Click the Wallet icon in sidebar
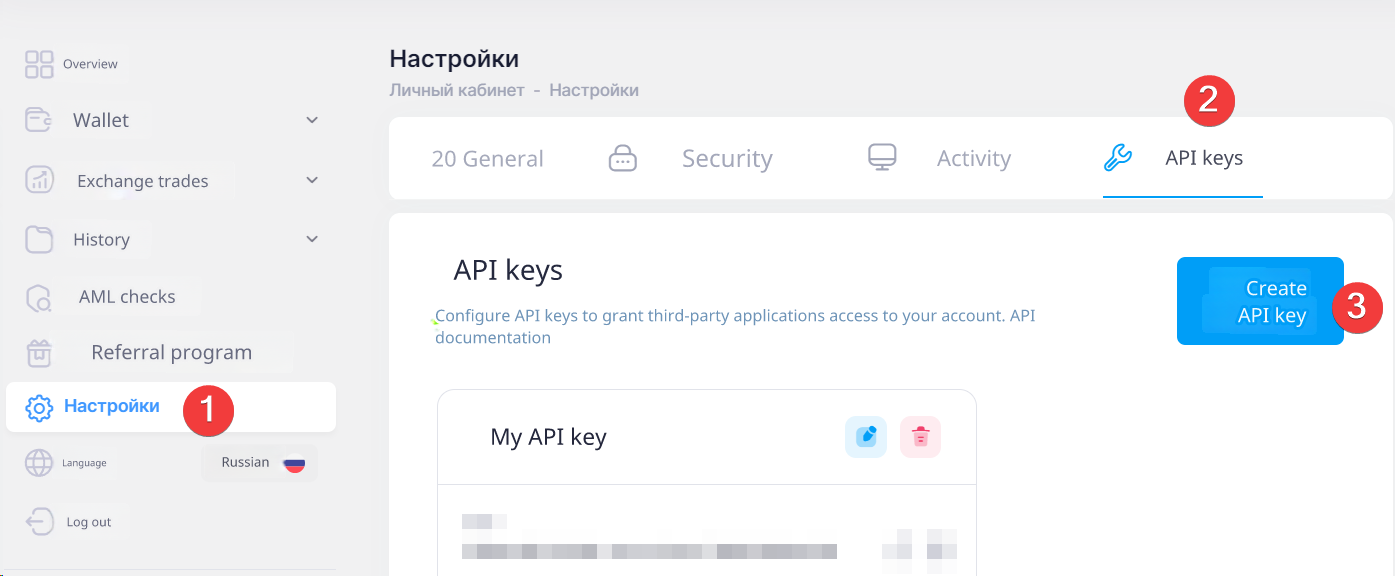Screen dimensions: 1395x576 [x=39, y=120]
